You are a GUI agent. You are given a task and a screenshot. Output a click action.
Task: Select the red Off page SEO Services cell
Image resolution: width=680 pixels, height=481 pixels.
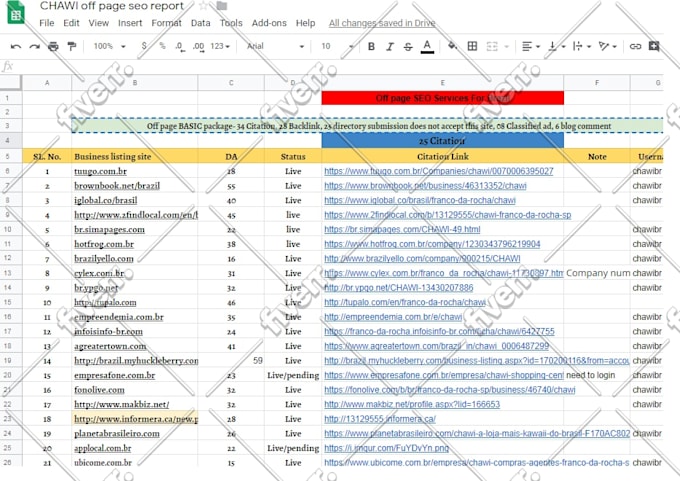pyautogui.click(x=442, y=98)
